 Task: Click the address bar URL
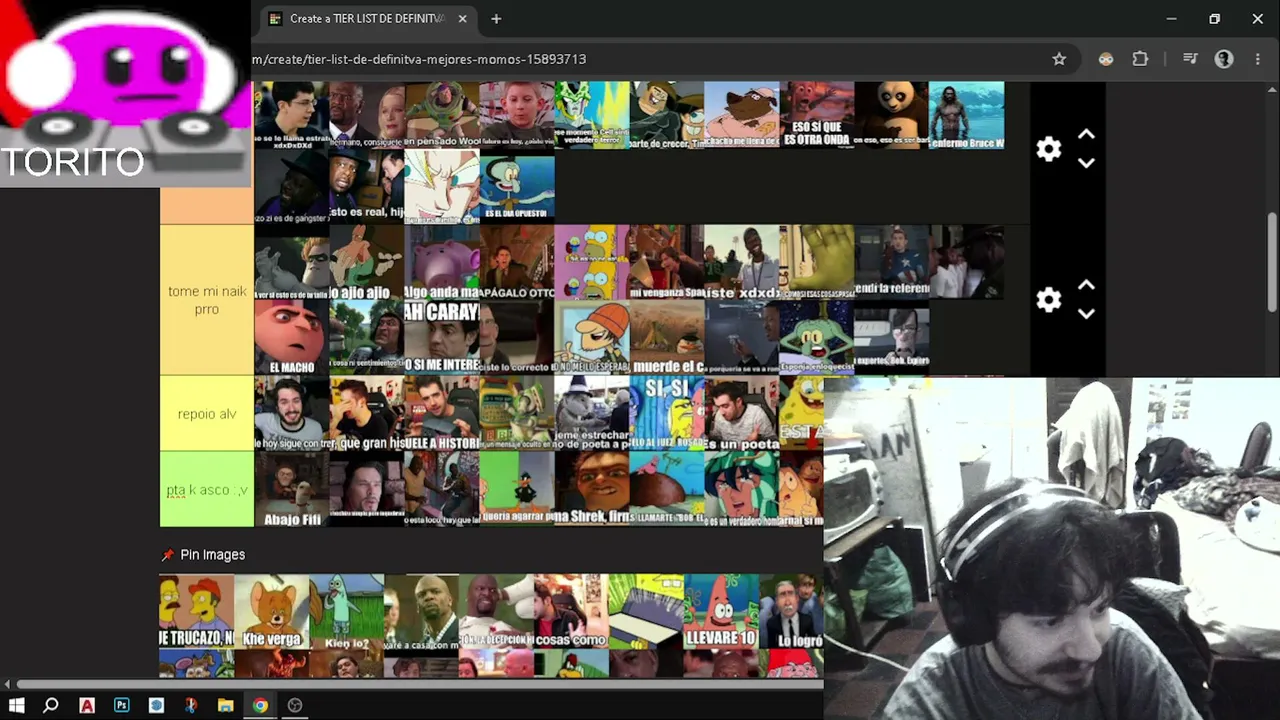419,59
